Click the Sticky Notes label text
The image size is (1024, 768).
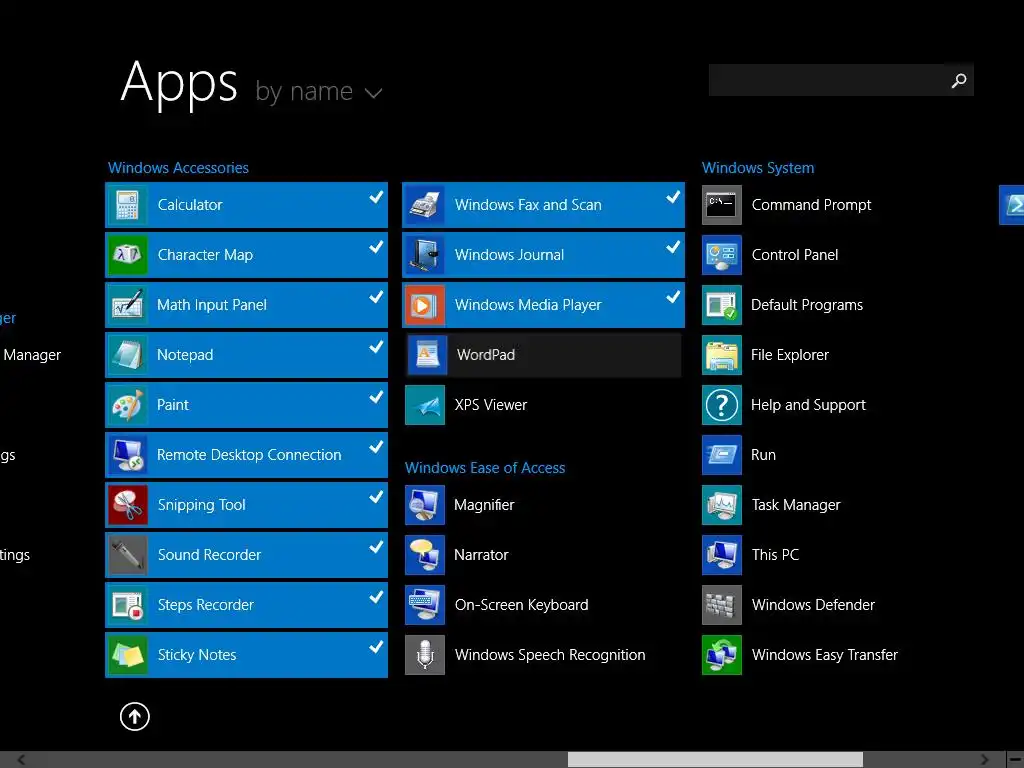[197, 655]
